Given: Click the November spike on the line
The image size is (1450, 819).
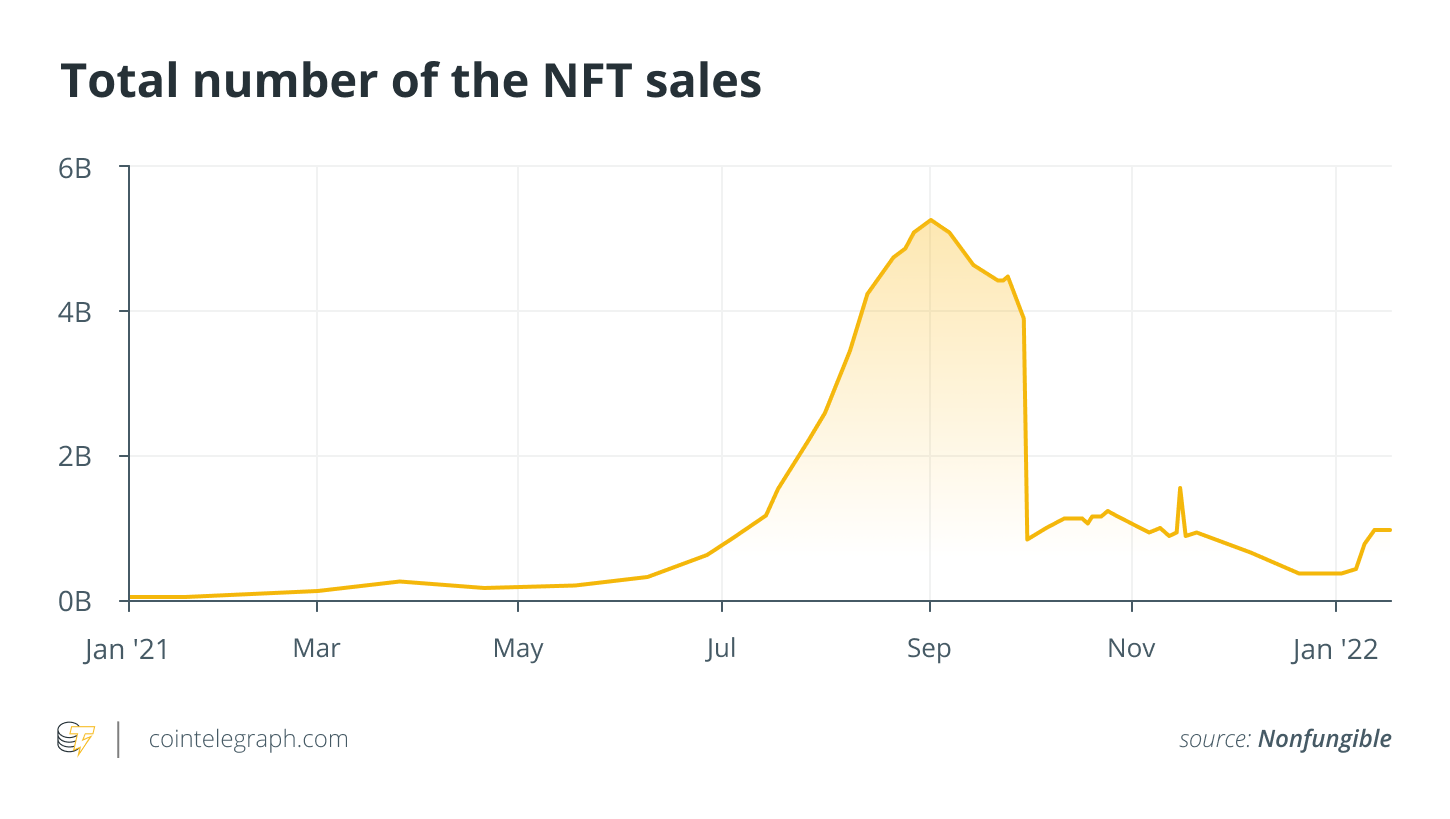Looking at the screenshot, I should click(x=1180, y=488).
